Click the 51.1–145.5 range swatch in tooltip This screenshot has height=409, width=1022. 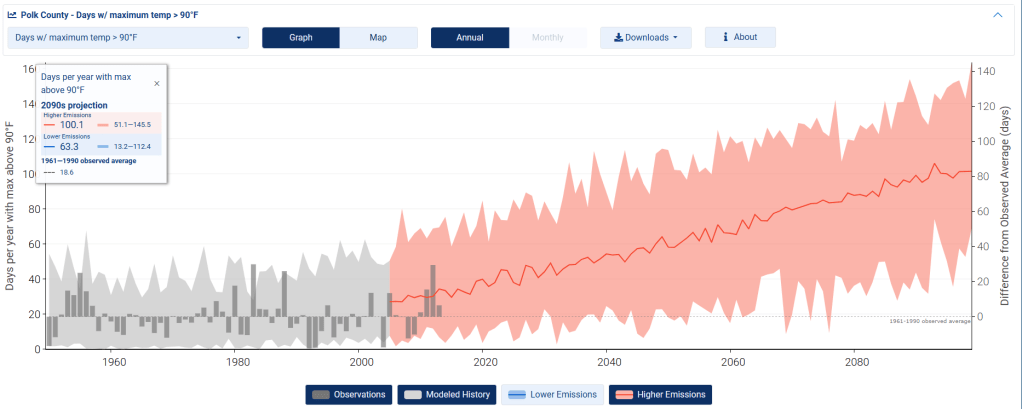point(103,124)
